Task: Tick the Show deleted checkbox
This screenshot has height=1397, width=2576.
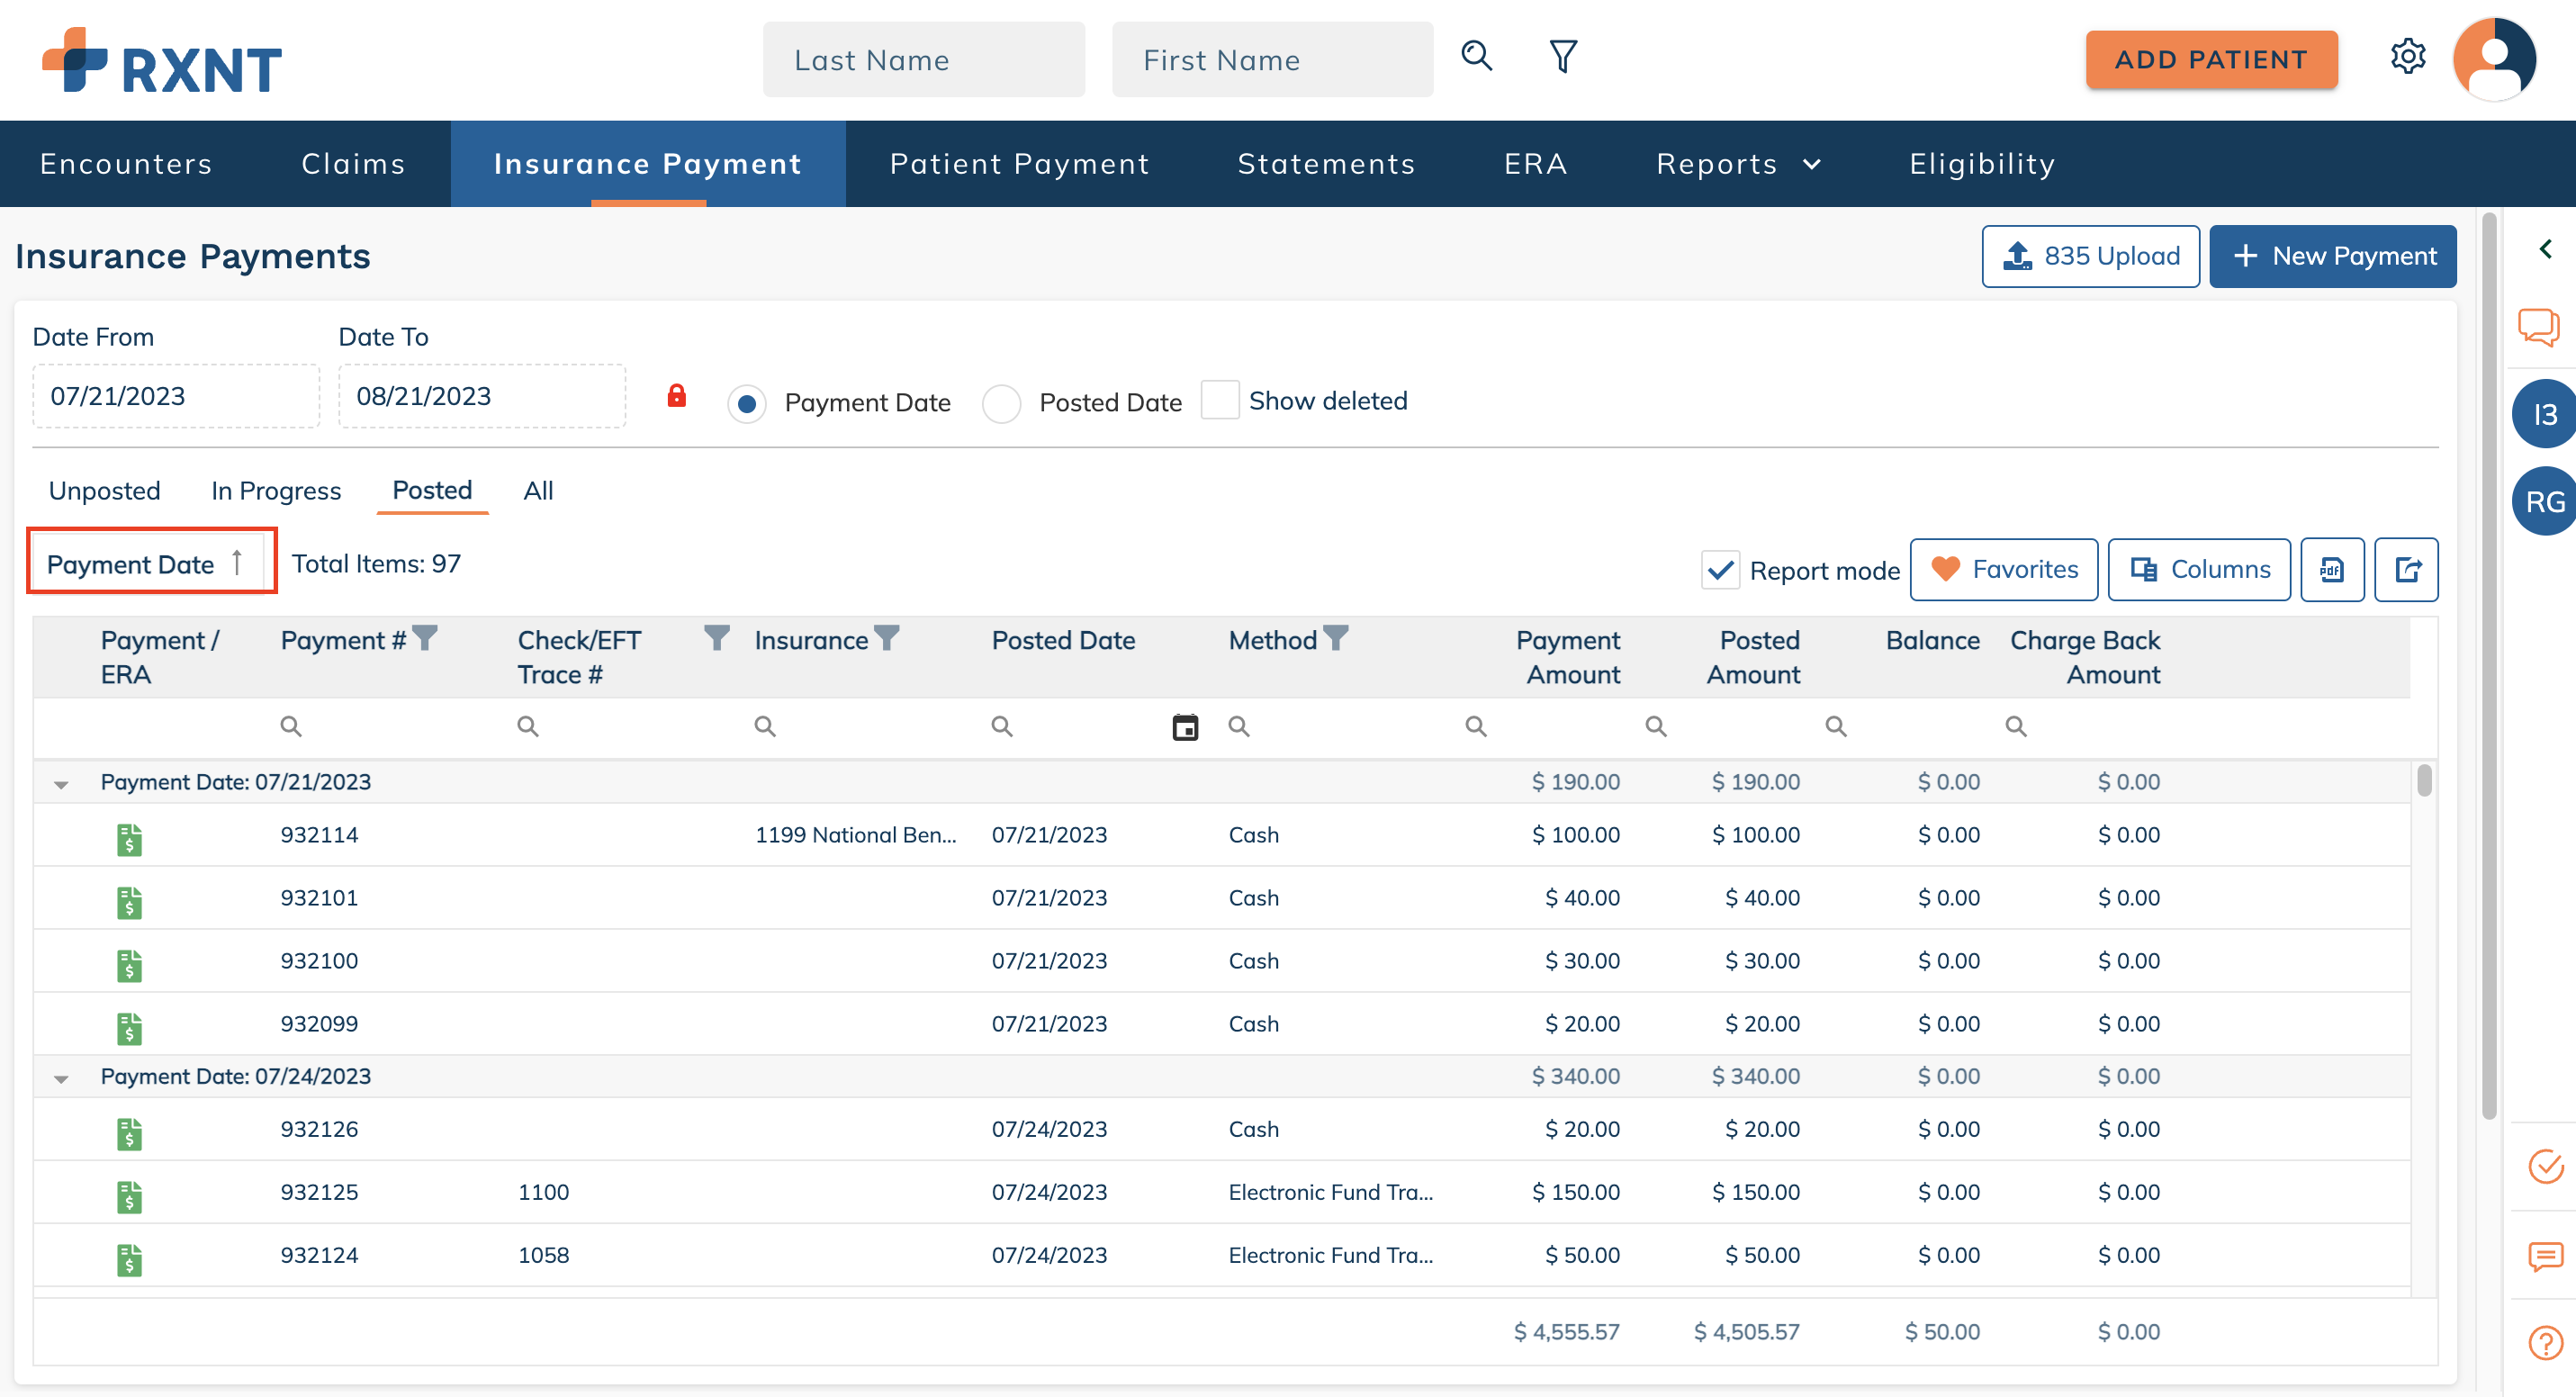Action: point(1219,400)
